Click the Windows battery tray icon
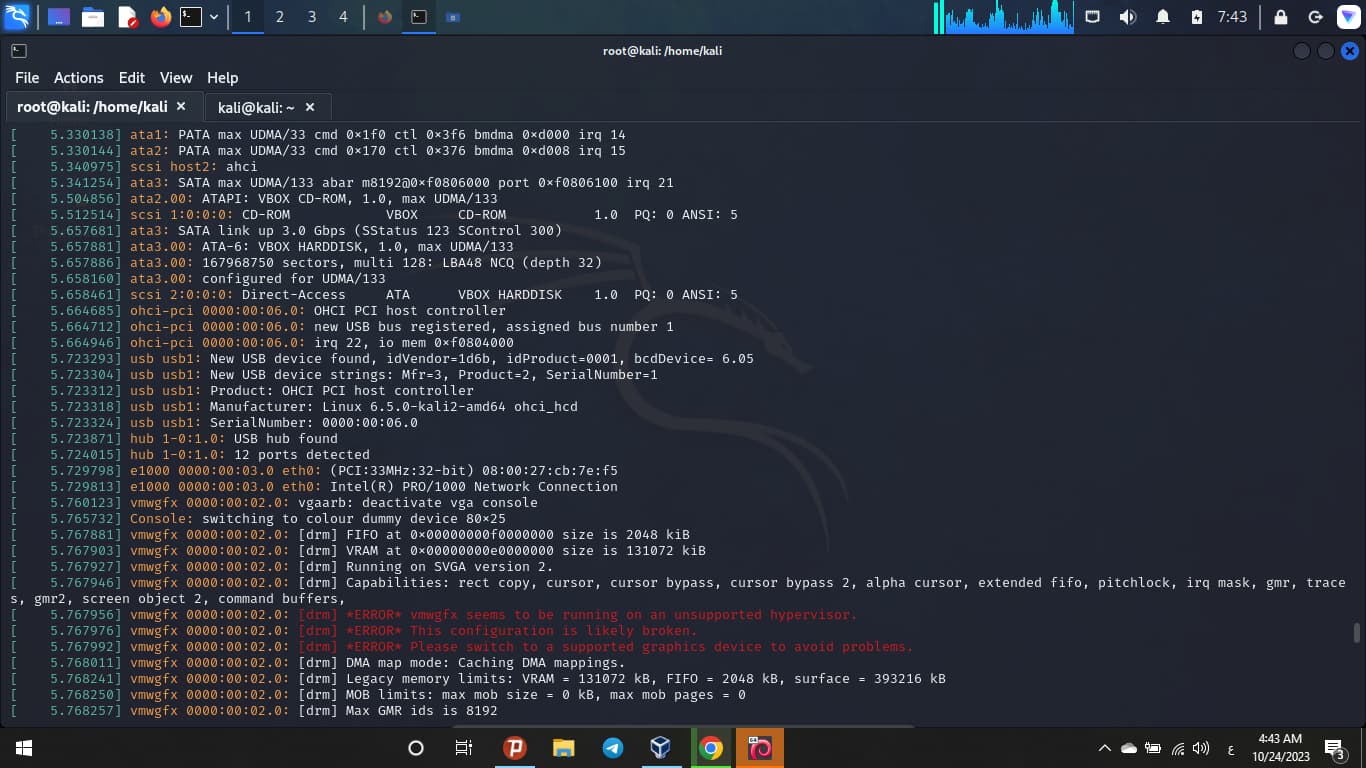The height and width of the screenshot is (768, 1366). 1153,748
